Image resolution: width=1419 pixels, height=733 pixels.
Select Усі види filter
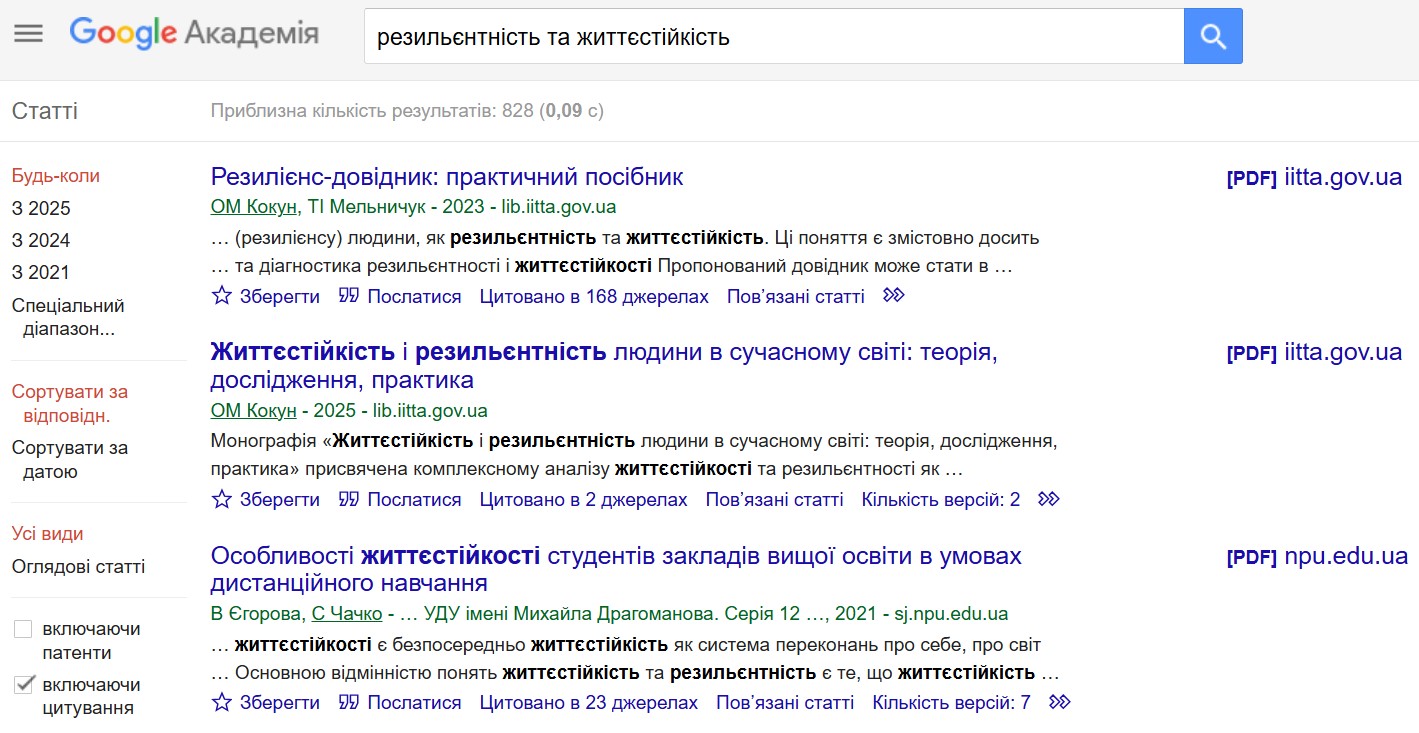pyautogui.click(x=48, y=534)
